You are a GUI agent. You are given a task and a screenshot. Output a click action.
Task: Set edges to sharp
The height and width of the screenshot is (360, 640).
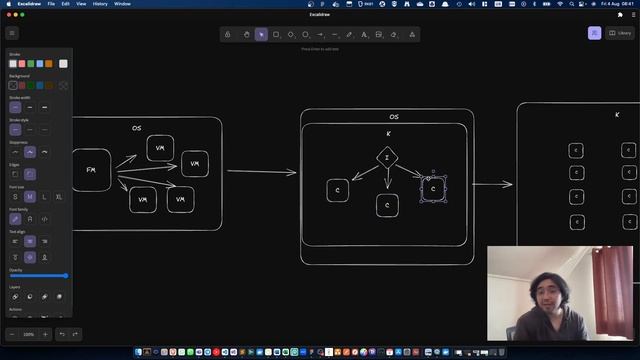(15, 174)
